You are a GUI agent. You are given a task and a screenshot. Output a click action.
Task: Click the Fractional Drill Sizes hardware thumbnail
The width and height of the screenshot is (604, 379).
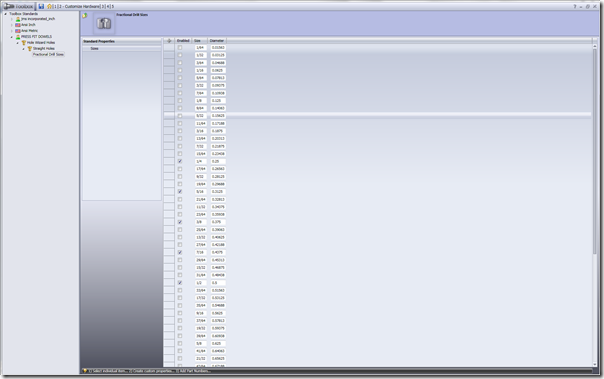[x=104, y=23]
